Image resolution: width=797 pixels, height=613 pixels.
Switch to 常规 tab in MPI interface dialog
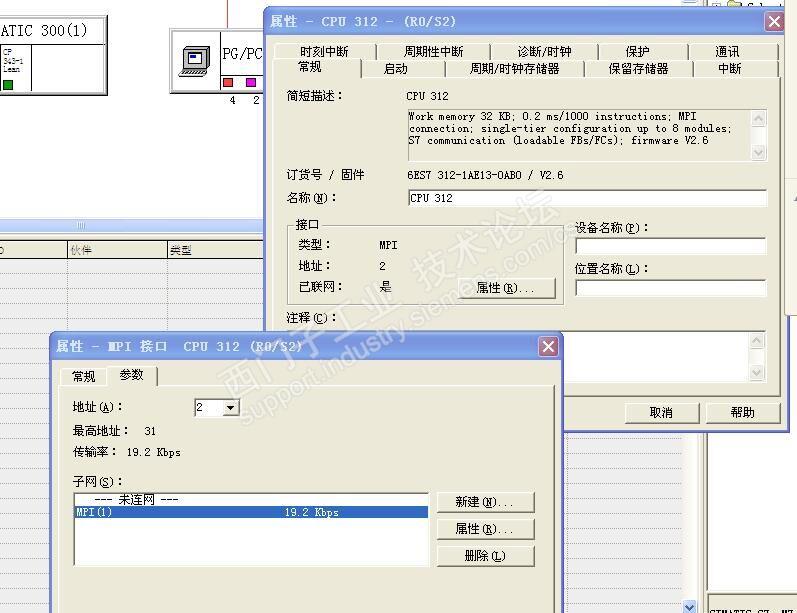point(83,376)
